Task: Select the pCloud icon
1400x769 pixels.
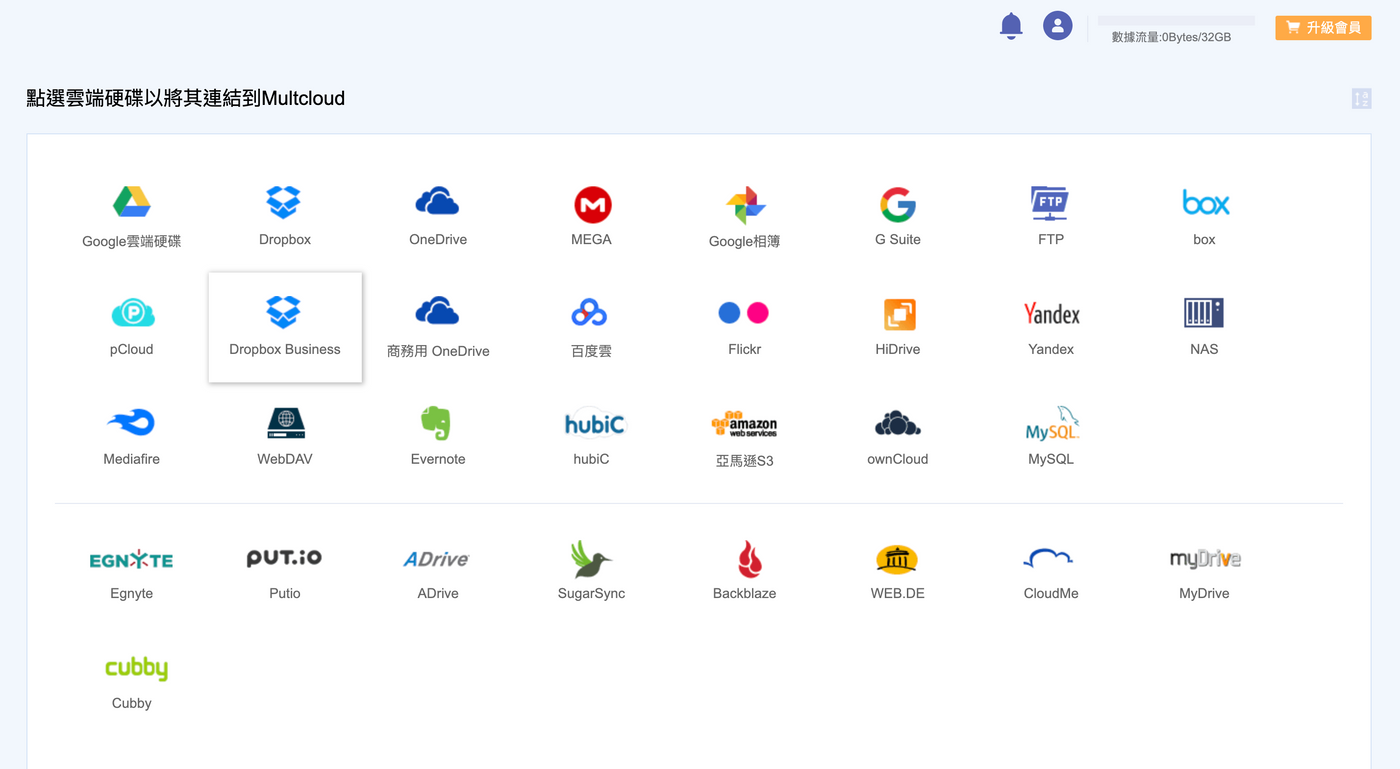Action: coord(132,314)
